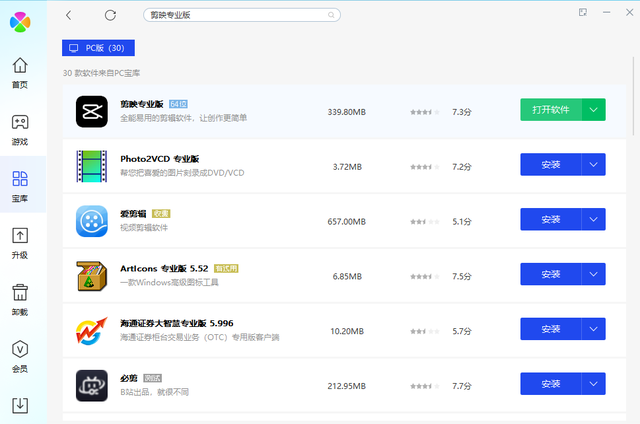640x424 pixels.
Task: Open the 剪映专业版 title link
Action: click(x=142, y=104)
